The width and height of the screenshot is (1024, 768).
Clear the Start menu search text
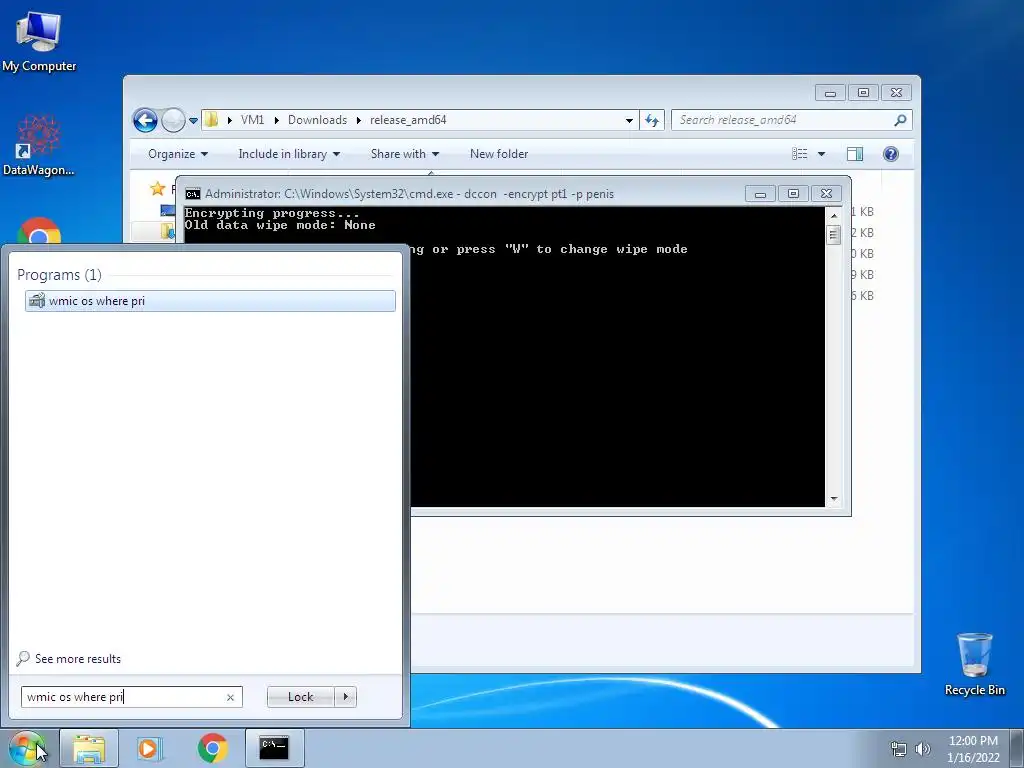(x=231, y=697)
